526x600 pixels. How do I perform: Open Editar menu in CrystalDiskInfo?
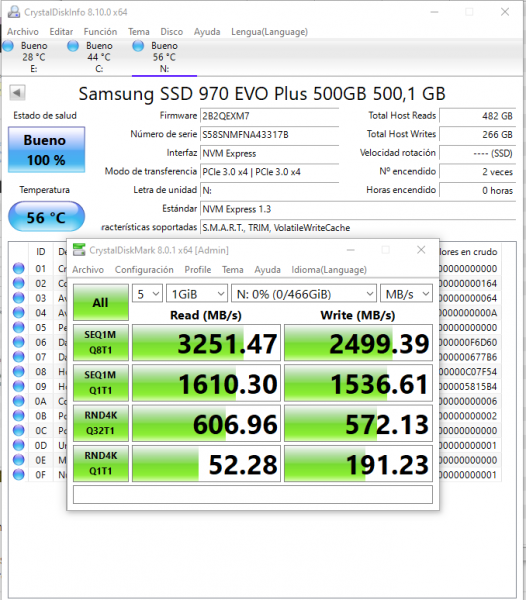[x=61, y=31]
